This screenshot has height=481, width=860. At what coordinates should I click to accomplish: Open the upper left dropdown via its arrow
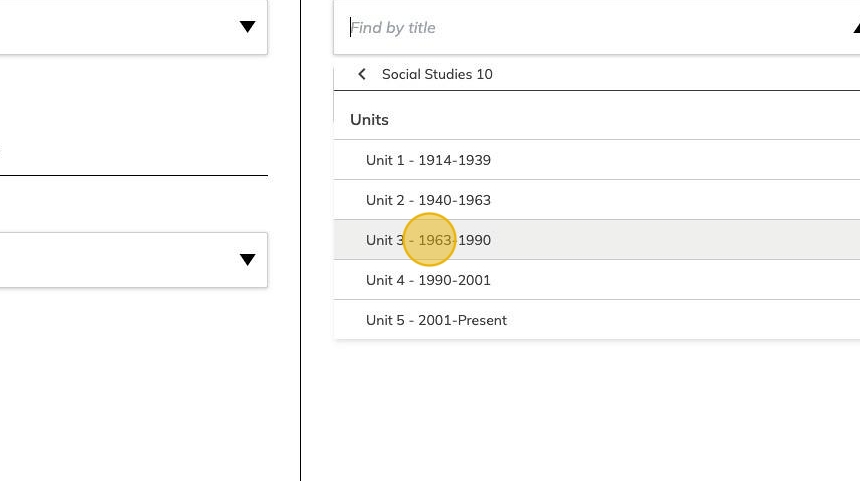click(x=248, y=27)
